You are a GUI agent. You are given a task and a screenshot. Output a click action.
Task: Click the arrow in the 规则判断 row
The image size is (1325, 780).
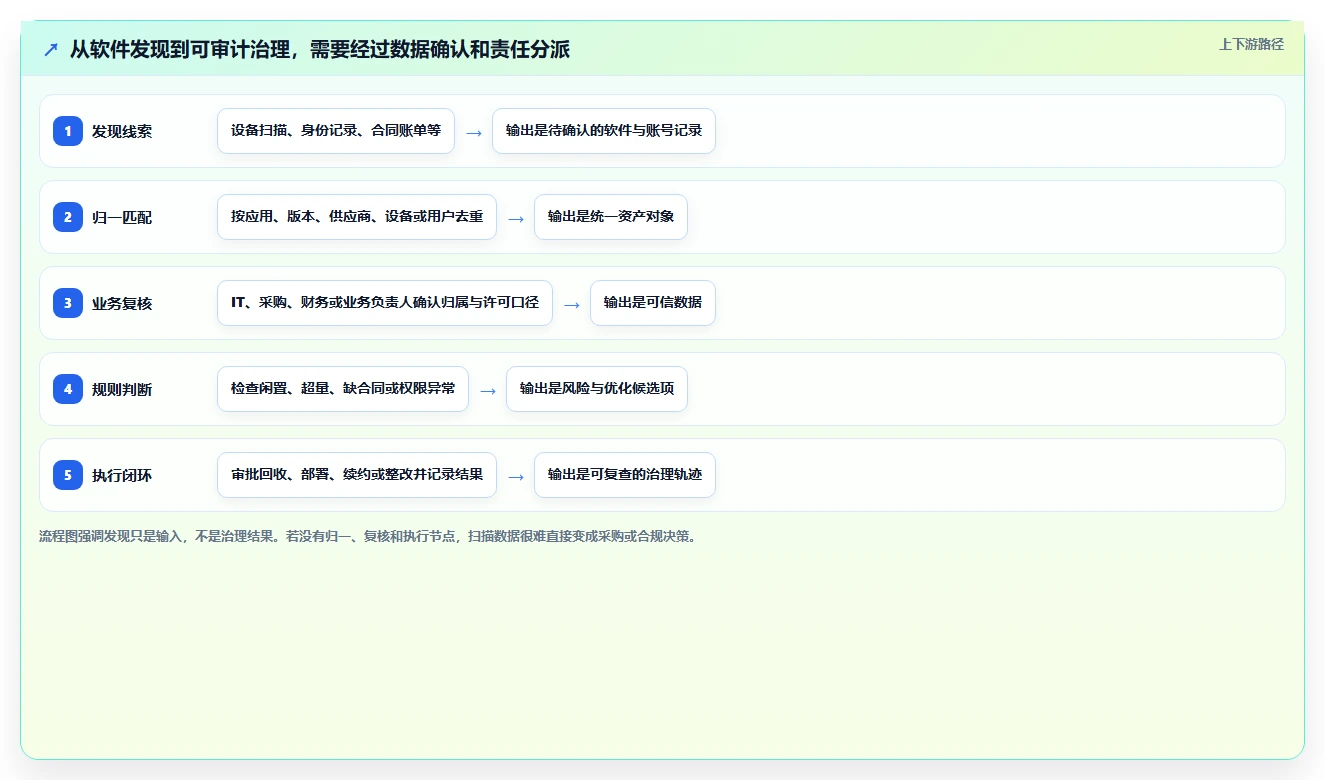tap(488, 390)
